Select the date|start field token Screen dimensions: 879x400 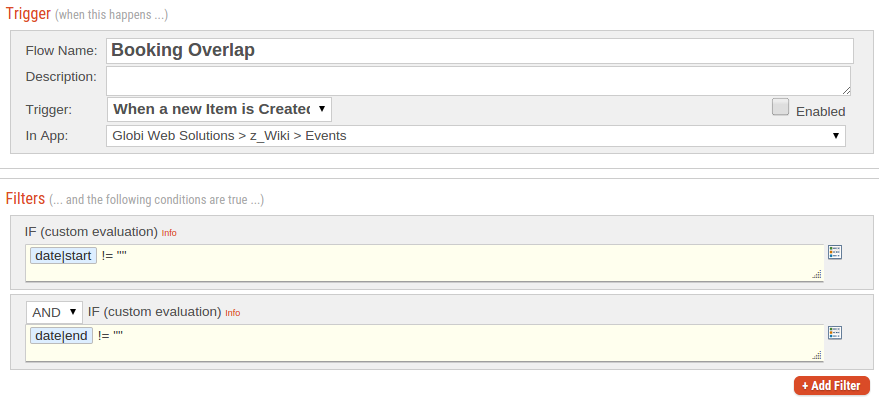pos(63,256)
